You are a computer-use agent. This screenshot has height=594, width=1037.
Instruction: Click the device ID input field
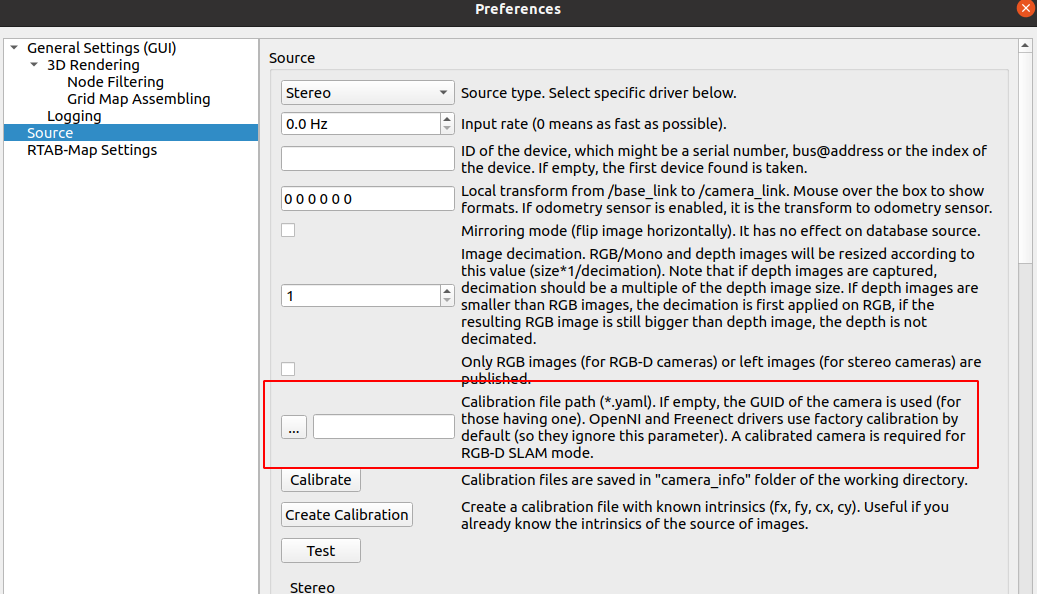click(367, 159)
